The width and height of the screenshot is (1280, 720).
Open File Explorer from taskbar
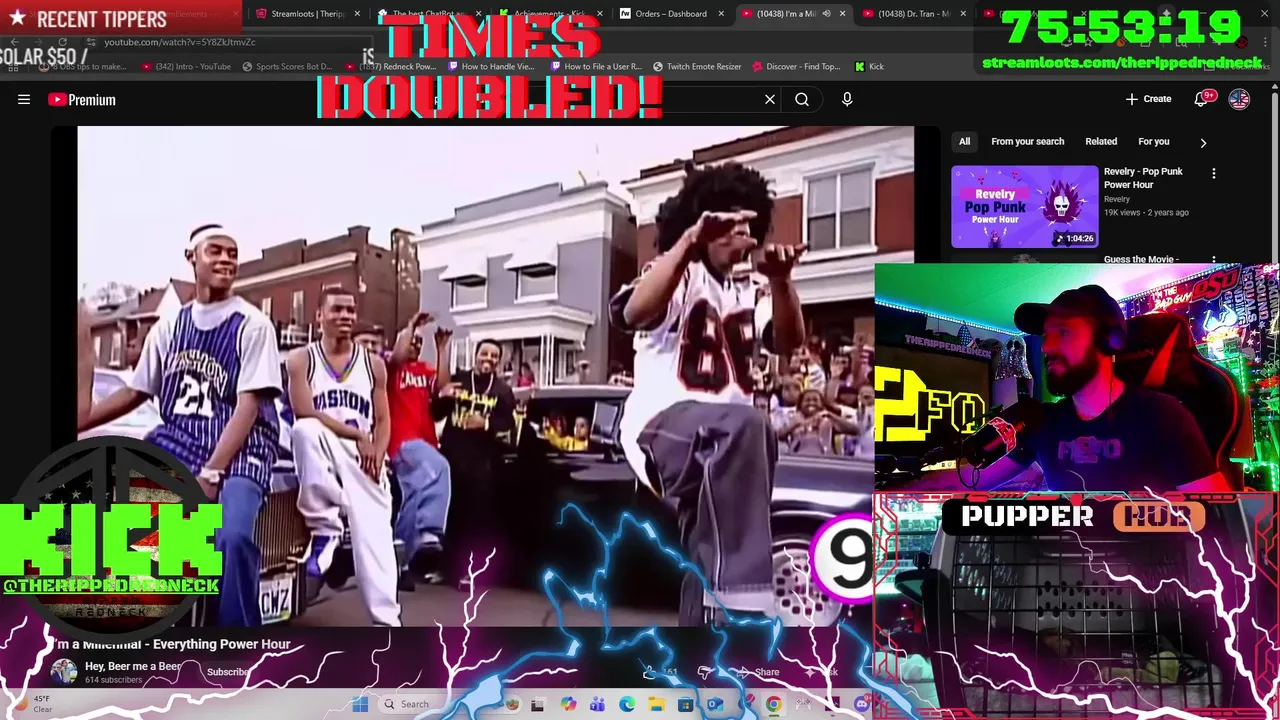[656, 704]
